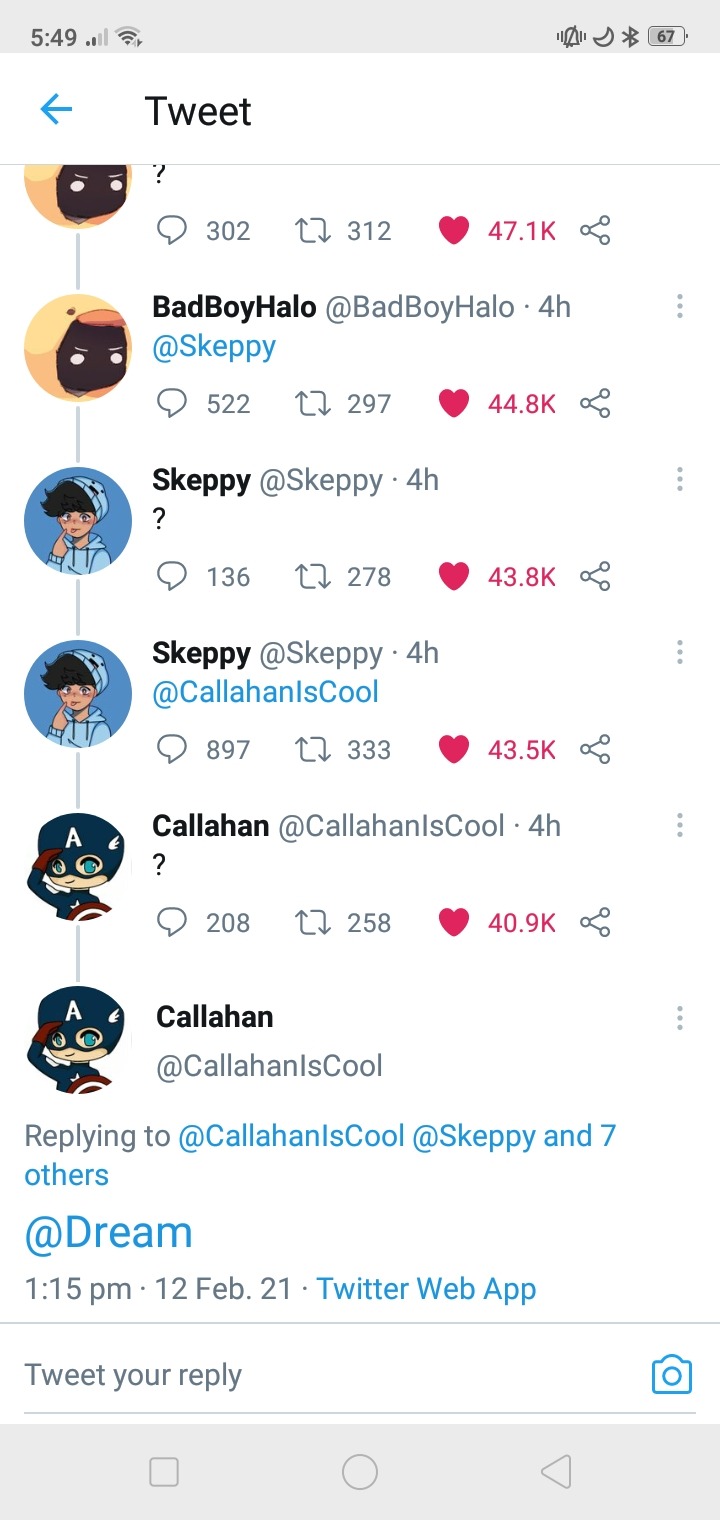The width and height of the screenshot is (720, 1520).
Task: Open overflow menu on Callahan's main tweet
Action: pos(680,1018)
